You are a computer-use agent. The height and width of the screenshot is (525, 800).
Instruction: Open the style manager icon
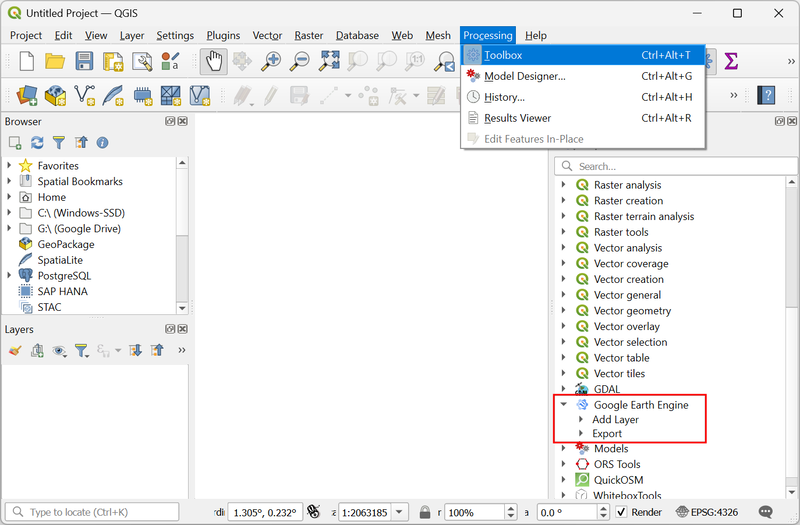pos(170,61)
